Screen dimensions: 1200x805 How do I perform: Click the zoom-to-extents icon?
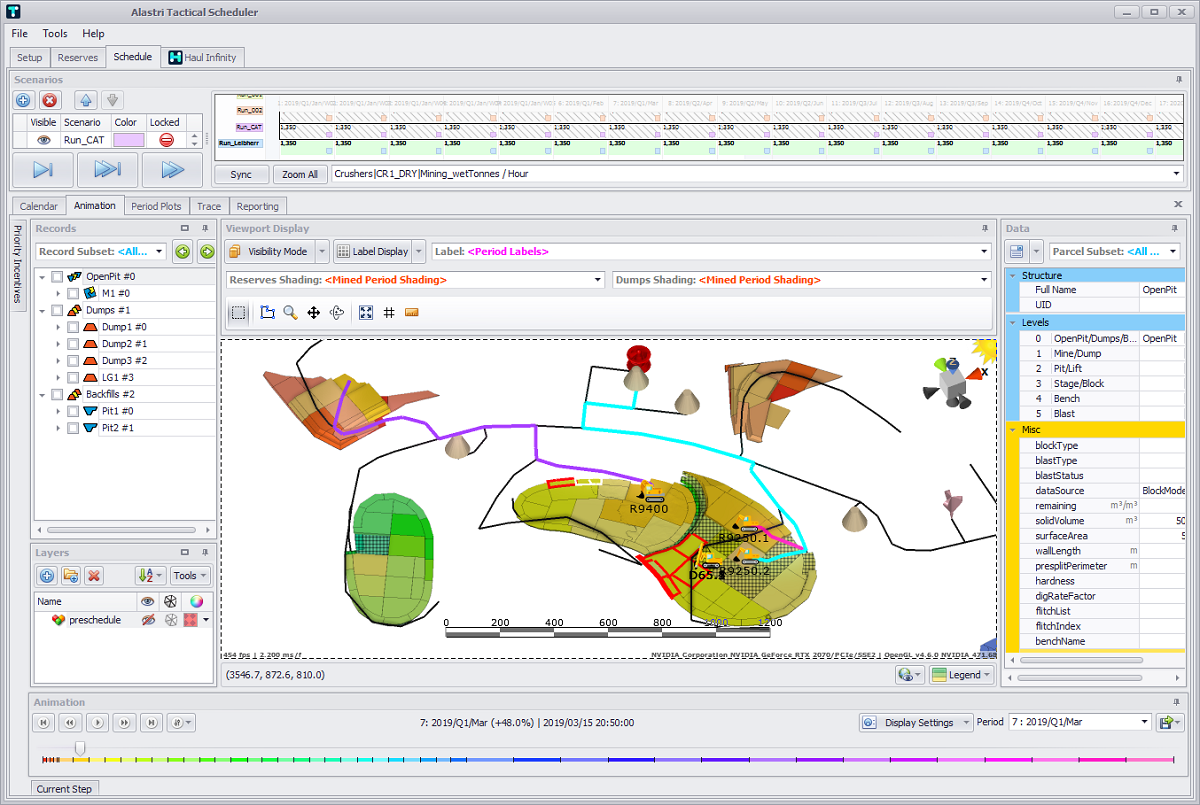366,313
